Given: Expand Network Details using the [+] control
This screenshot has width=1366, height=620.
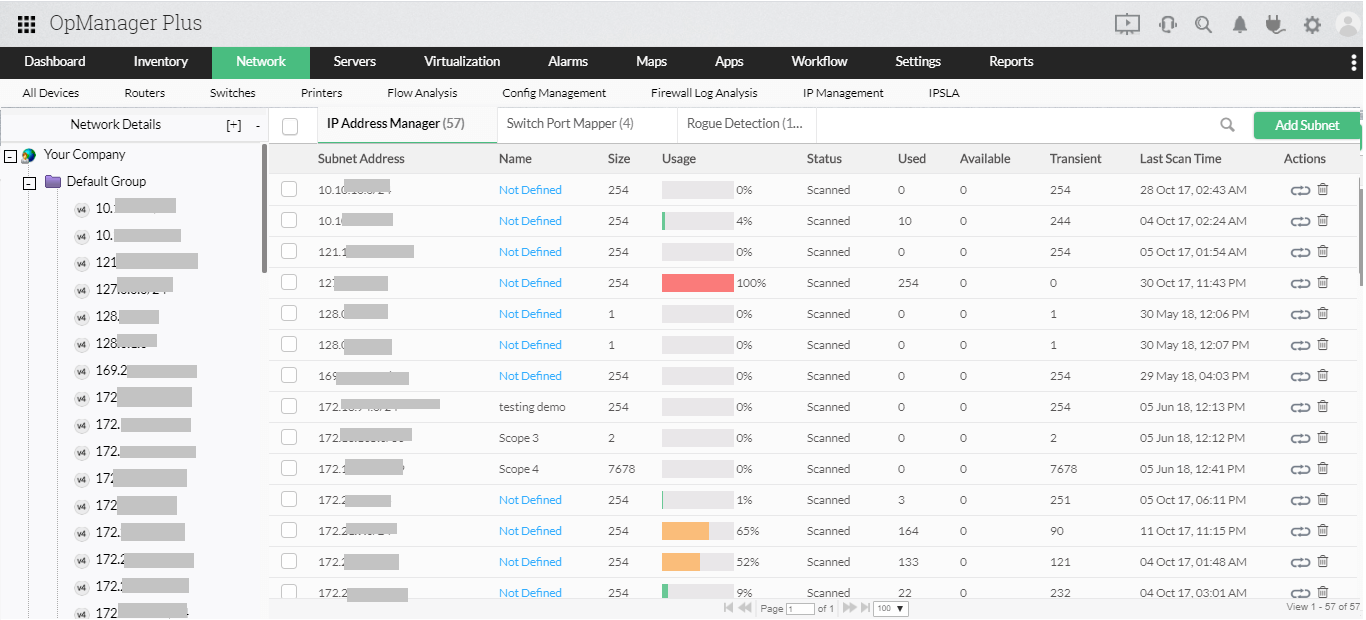Looking at the screenshot, I should tap(232, 124).
